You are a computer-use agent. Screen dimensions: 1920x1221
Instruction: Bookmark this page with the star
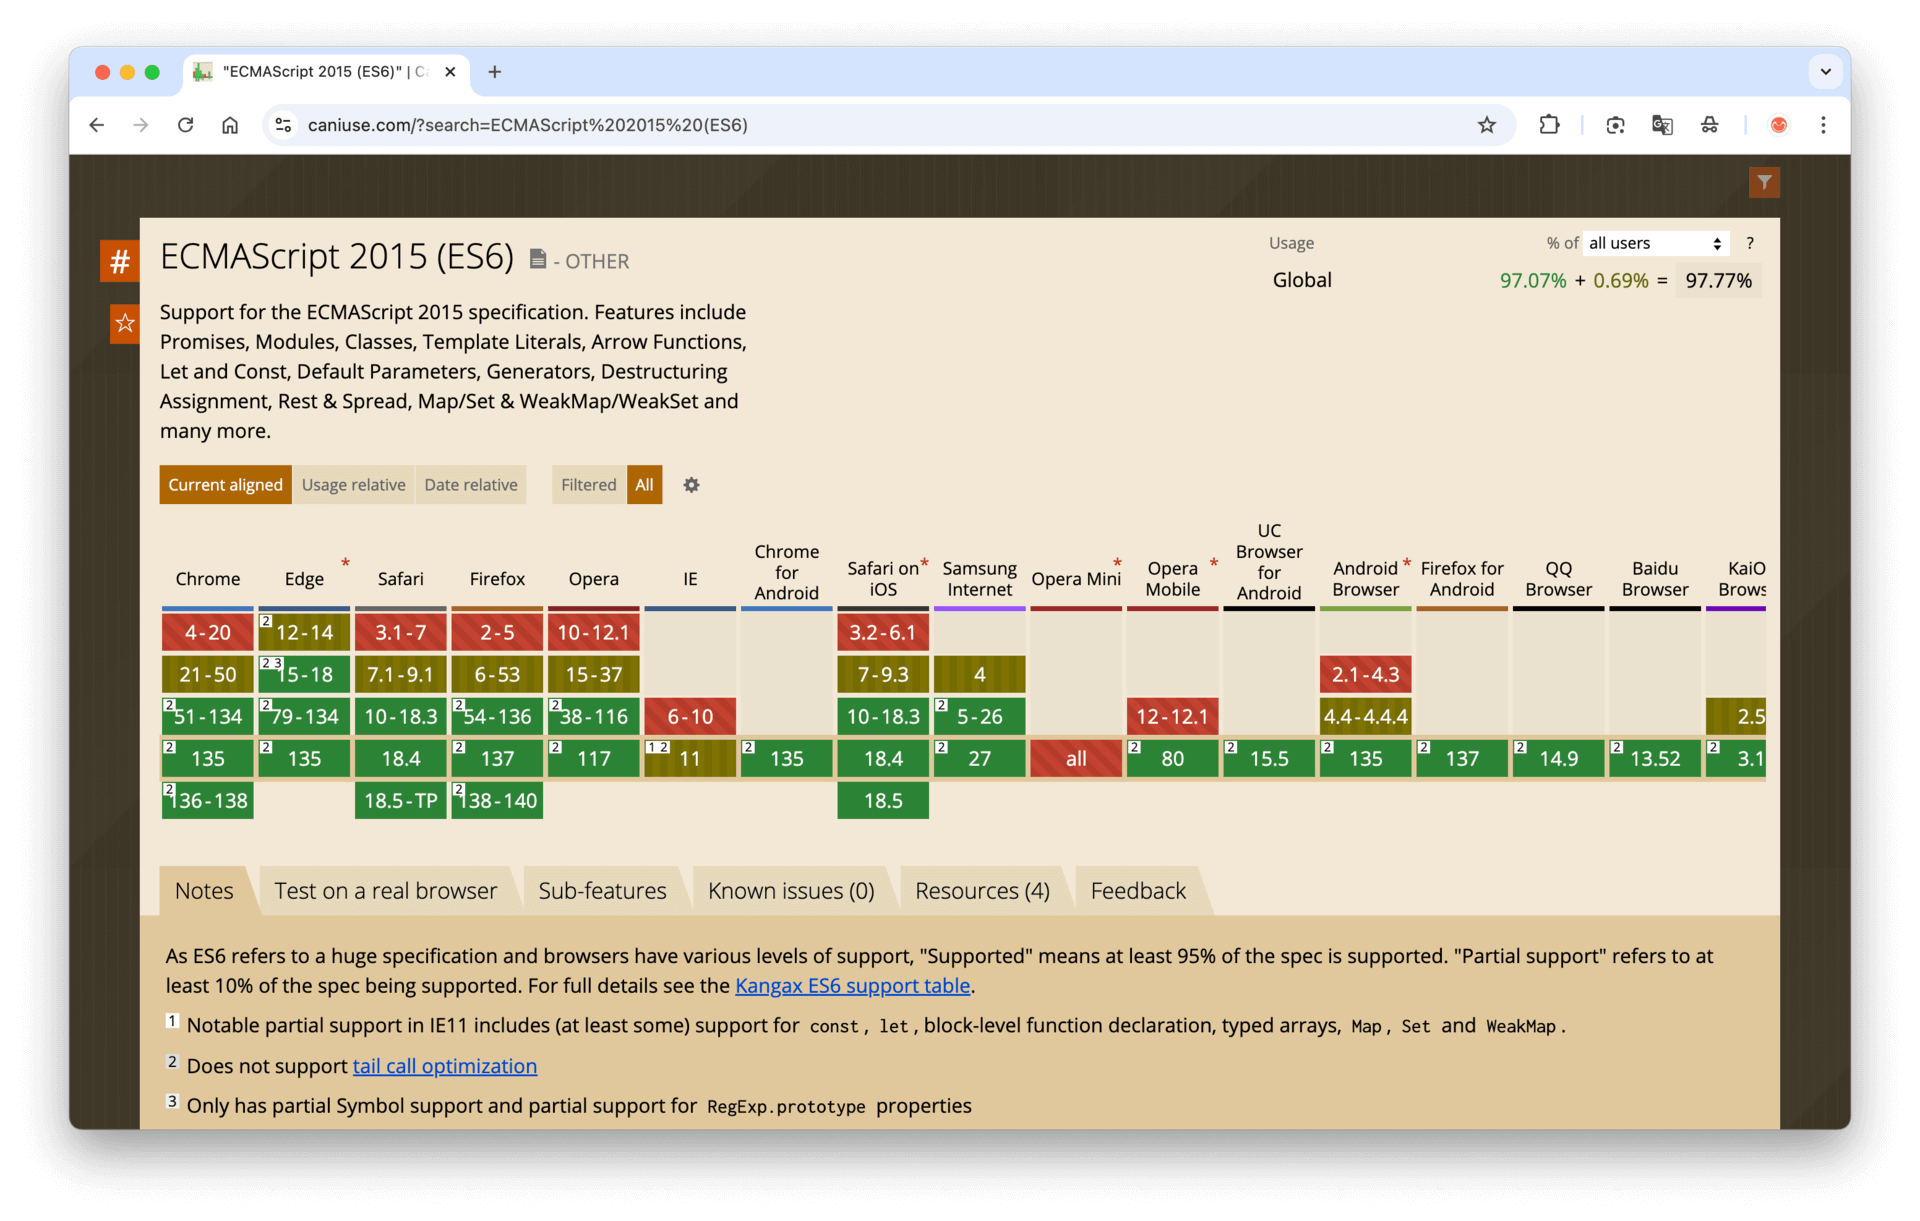1487,125
